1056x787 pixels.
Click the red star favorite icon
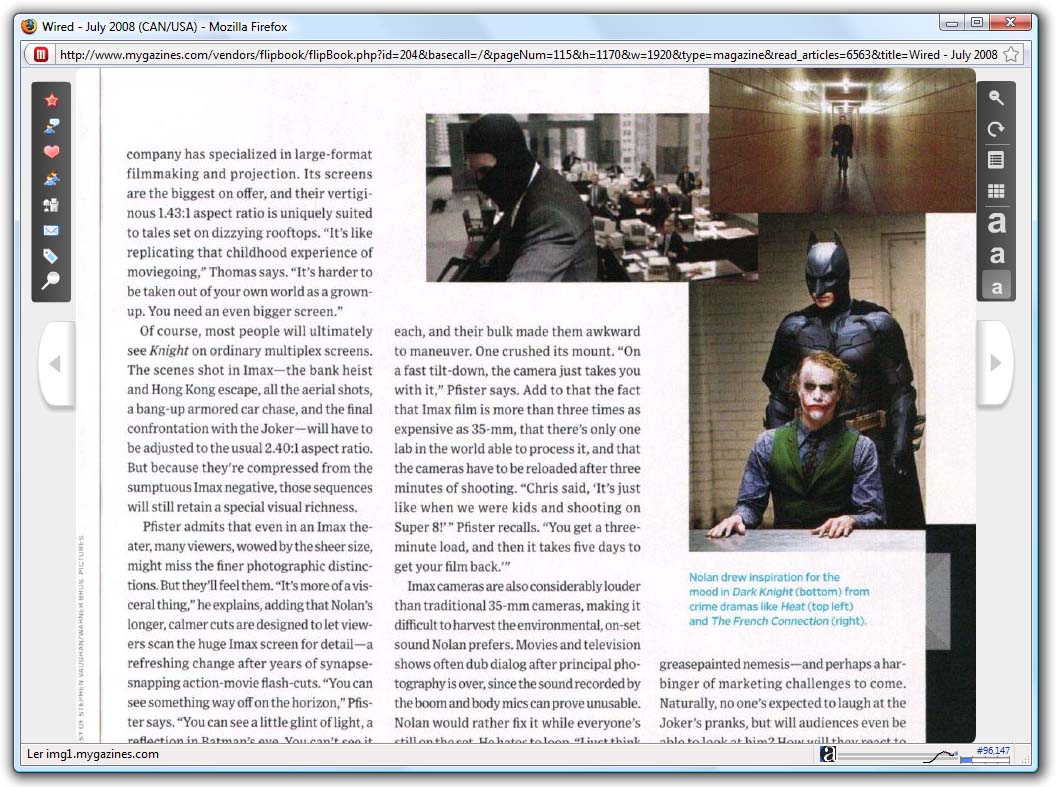[51, 100]
